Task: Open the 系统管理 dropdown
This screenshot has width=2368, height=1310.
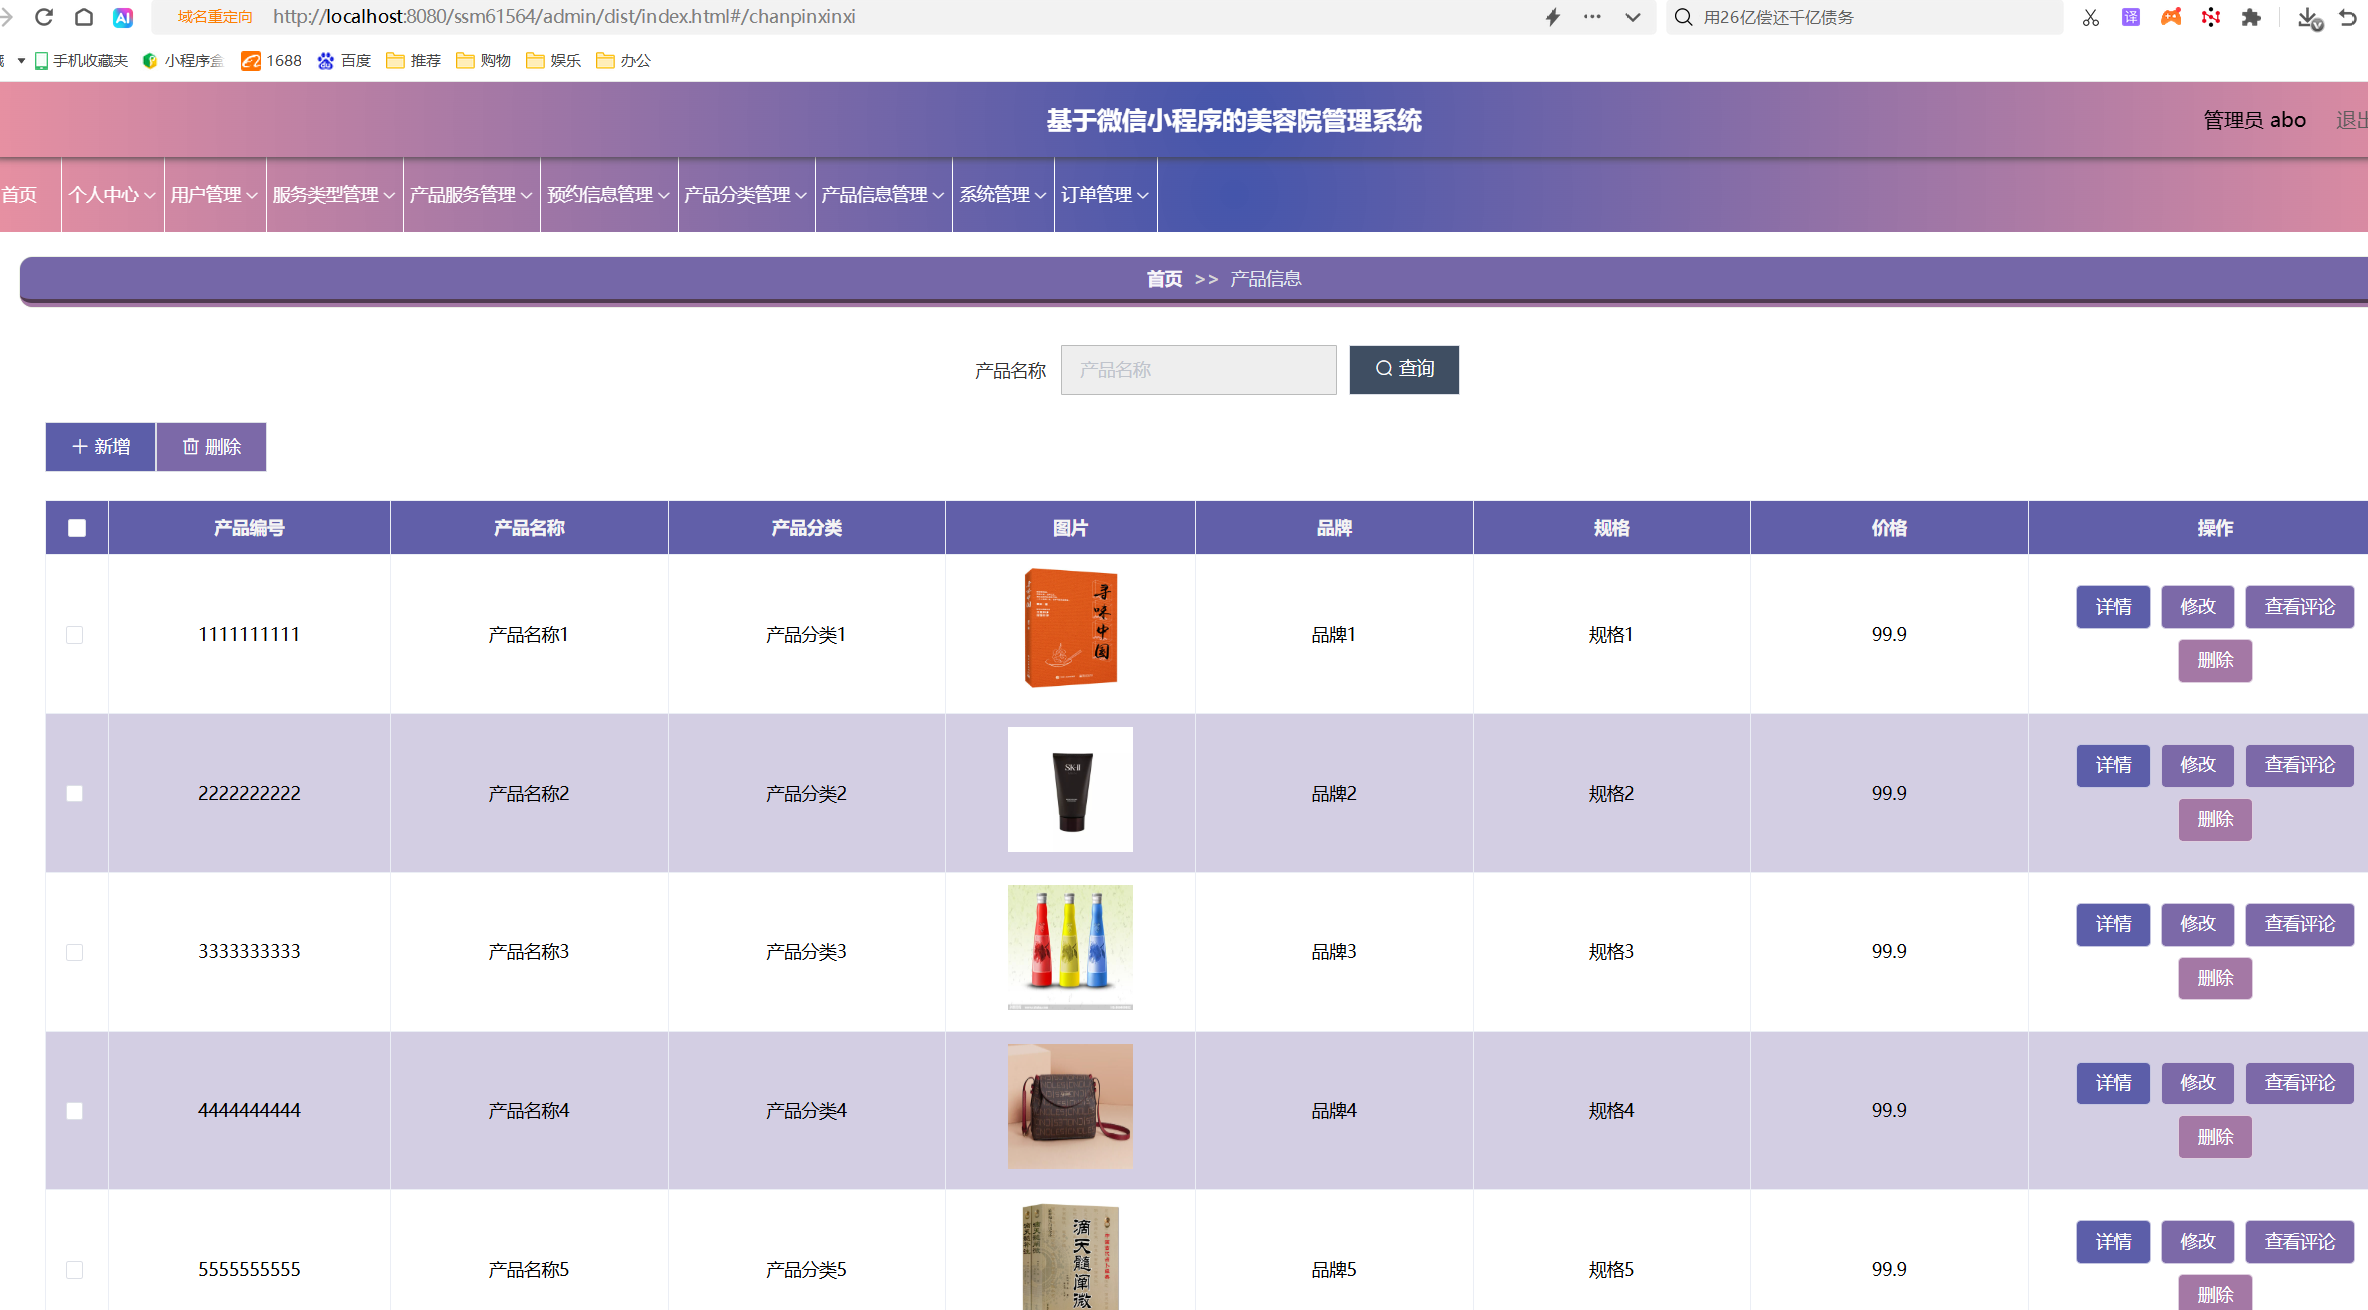Action: (x=1001, y=195)
